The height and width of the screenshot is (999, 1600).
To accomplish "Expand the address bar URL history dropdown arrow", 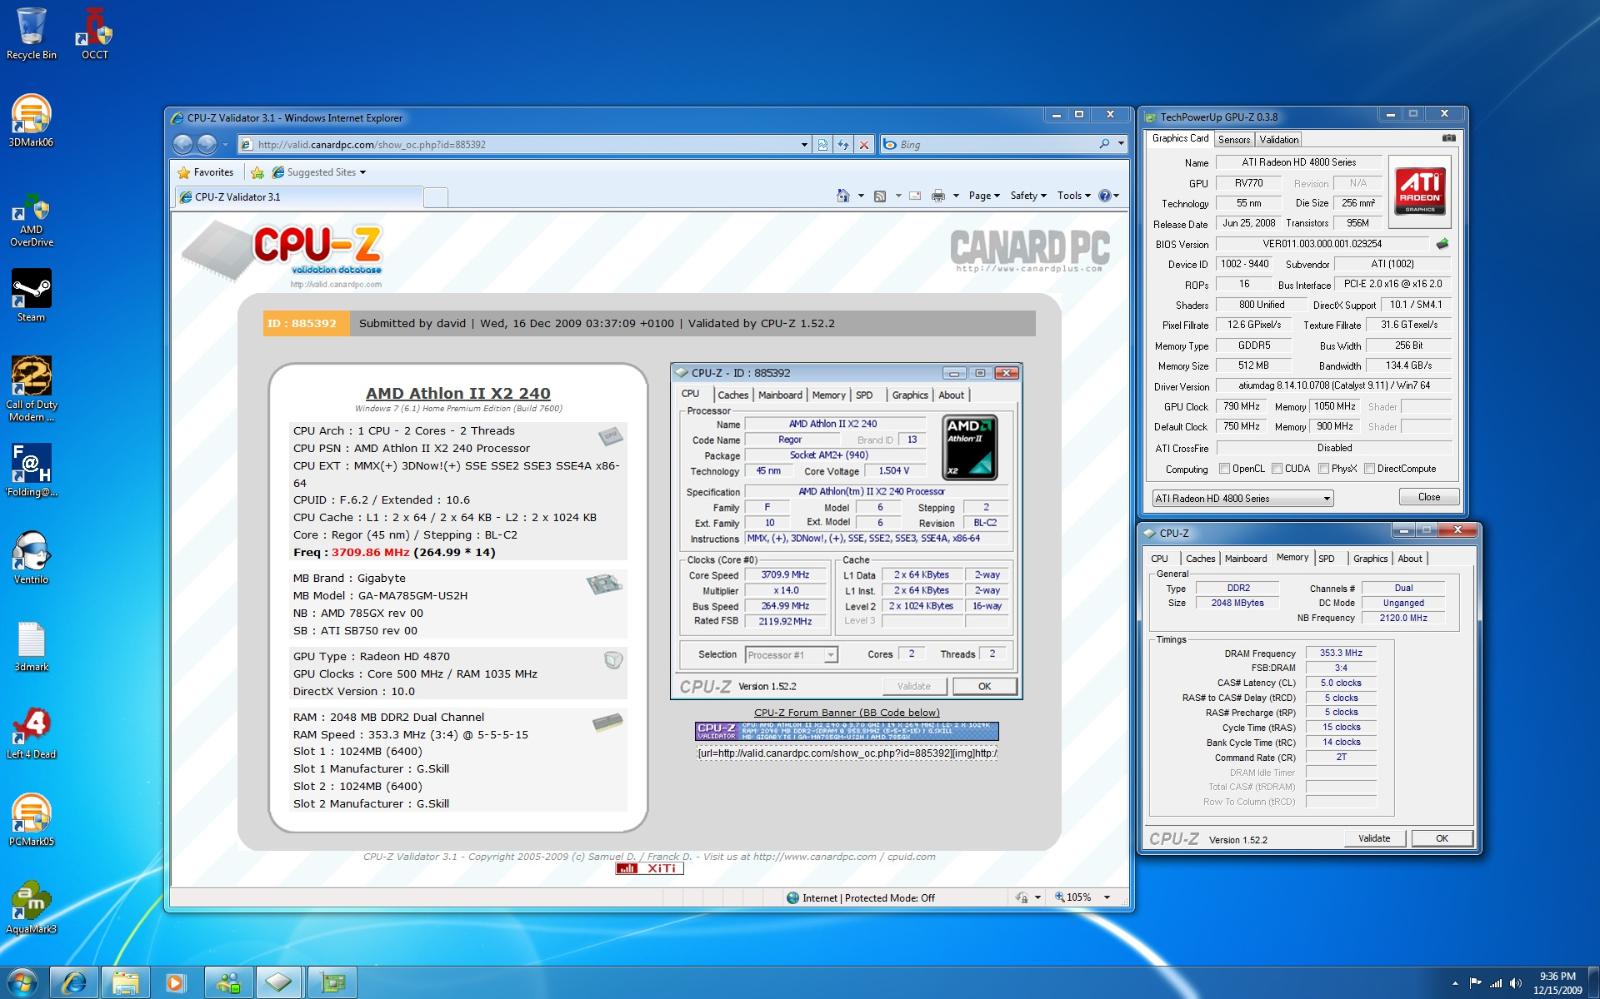I will 804,144.
